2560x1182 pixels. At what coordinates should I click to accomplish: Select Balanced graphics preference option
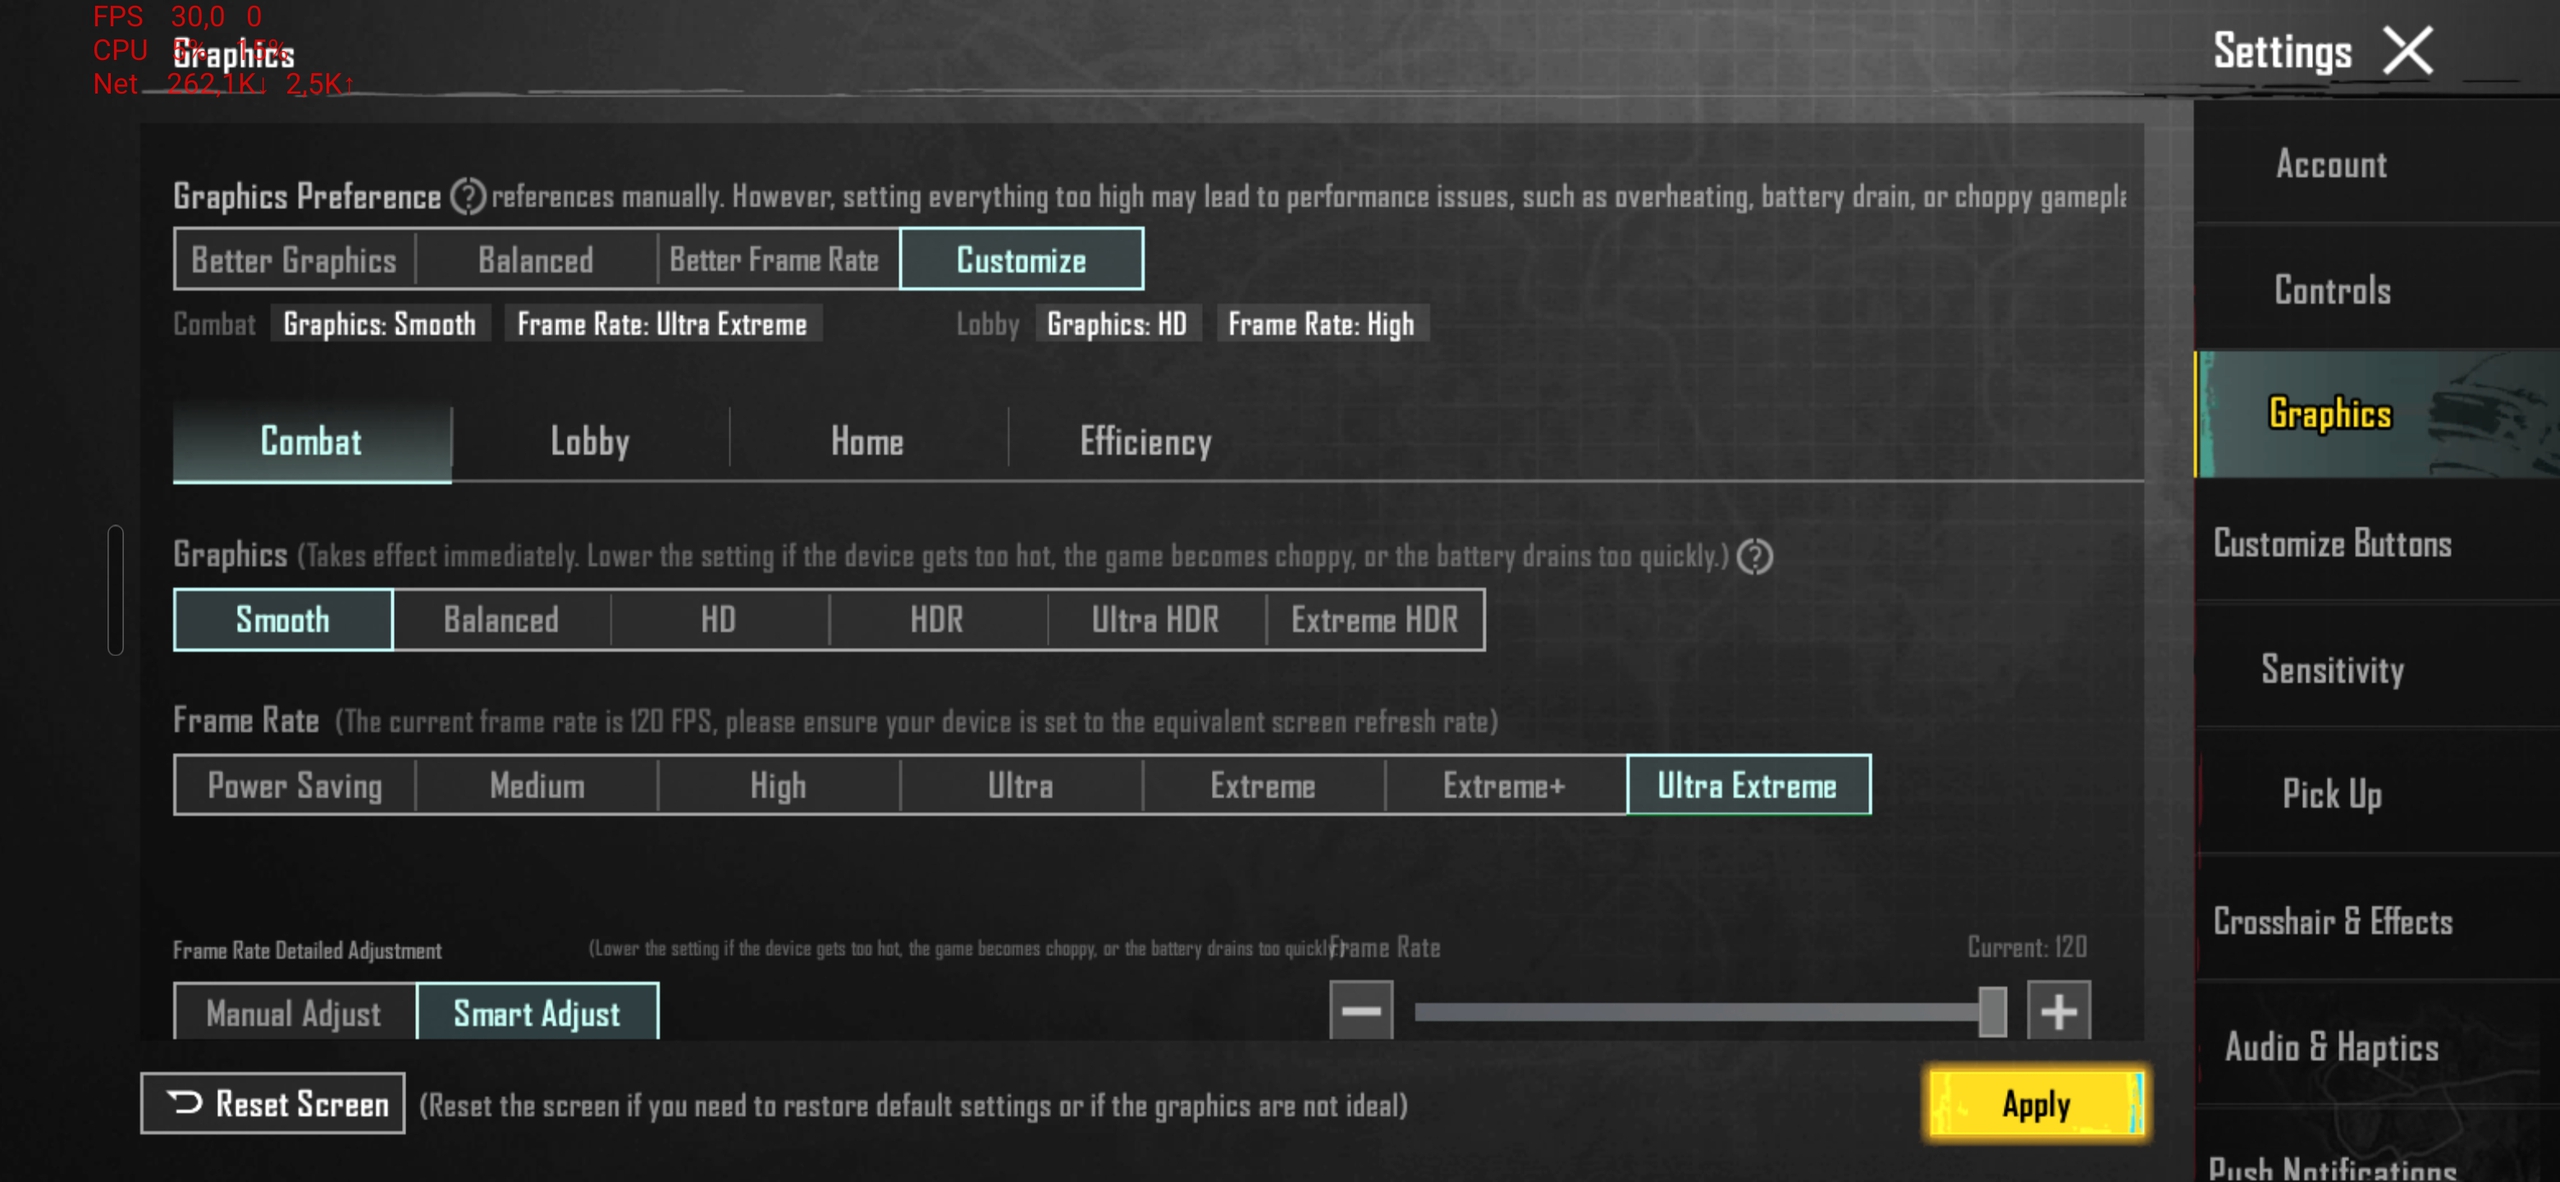coord(534,260)
